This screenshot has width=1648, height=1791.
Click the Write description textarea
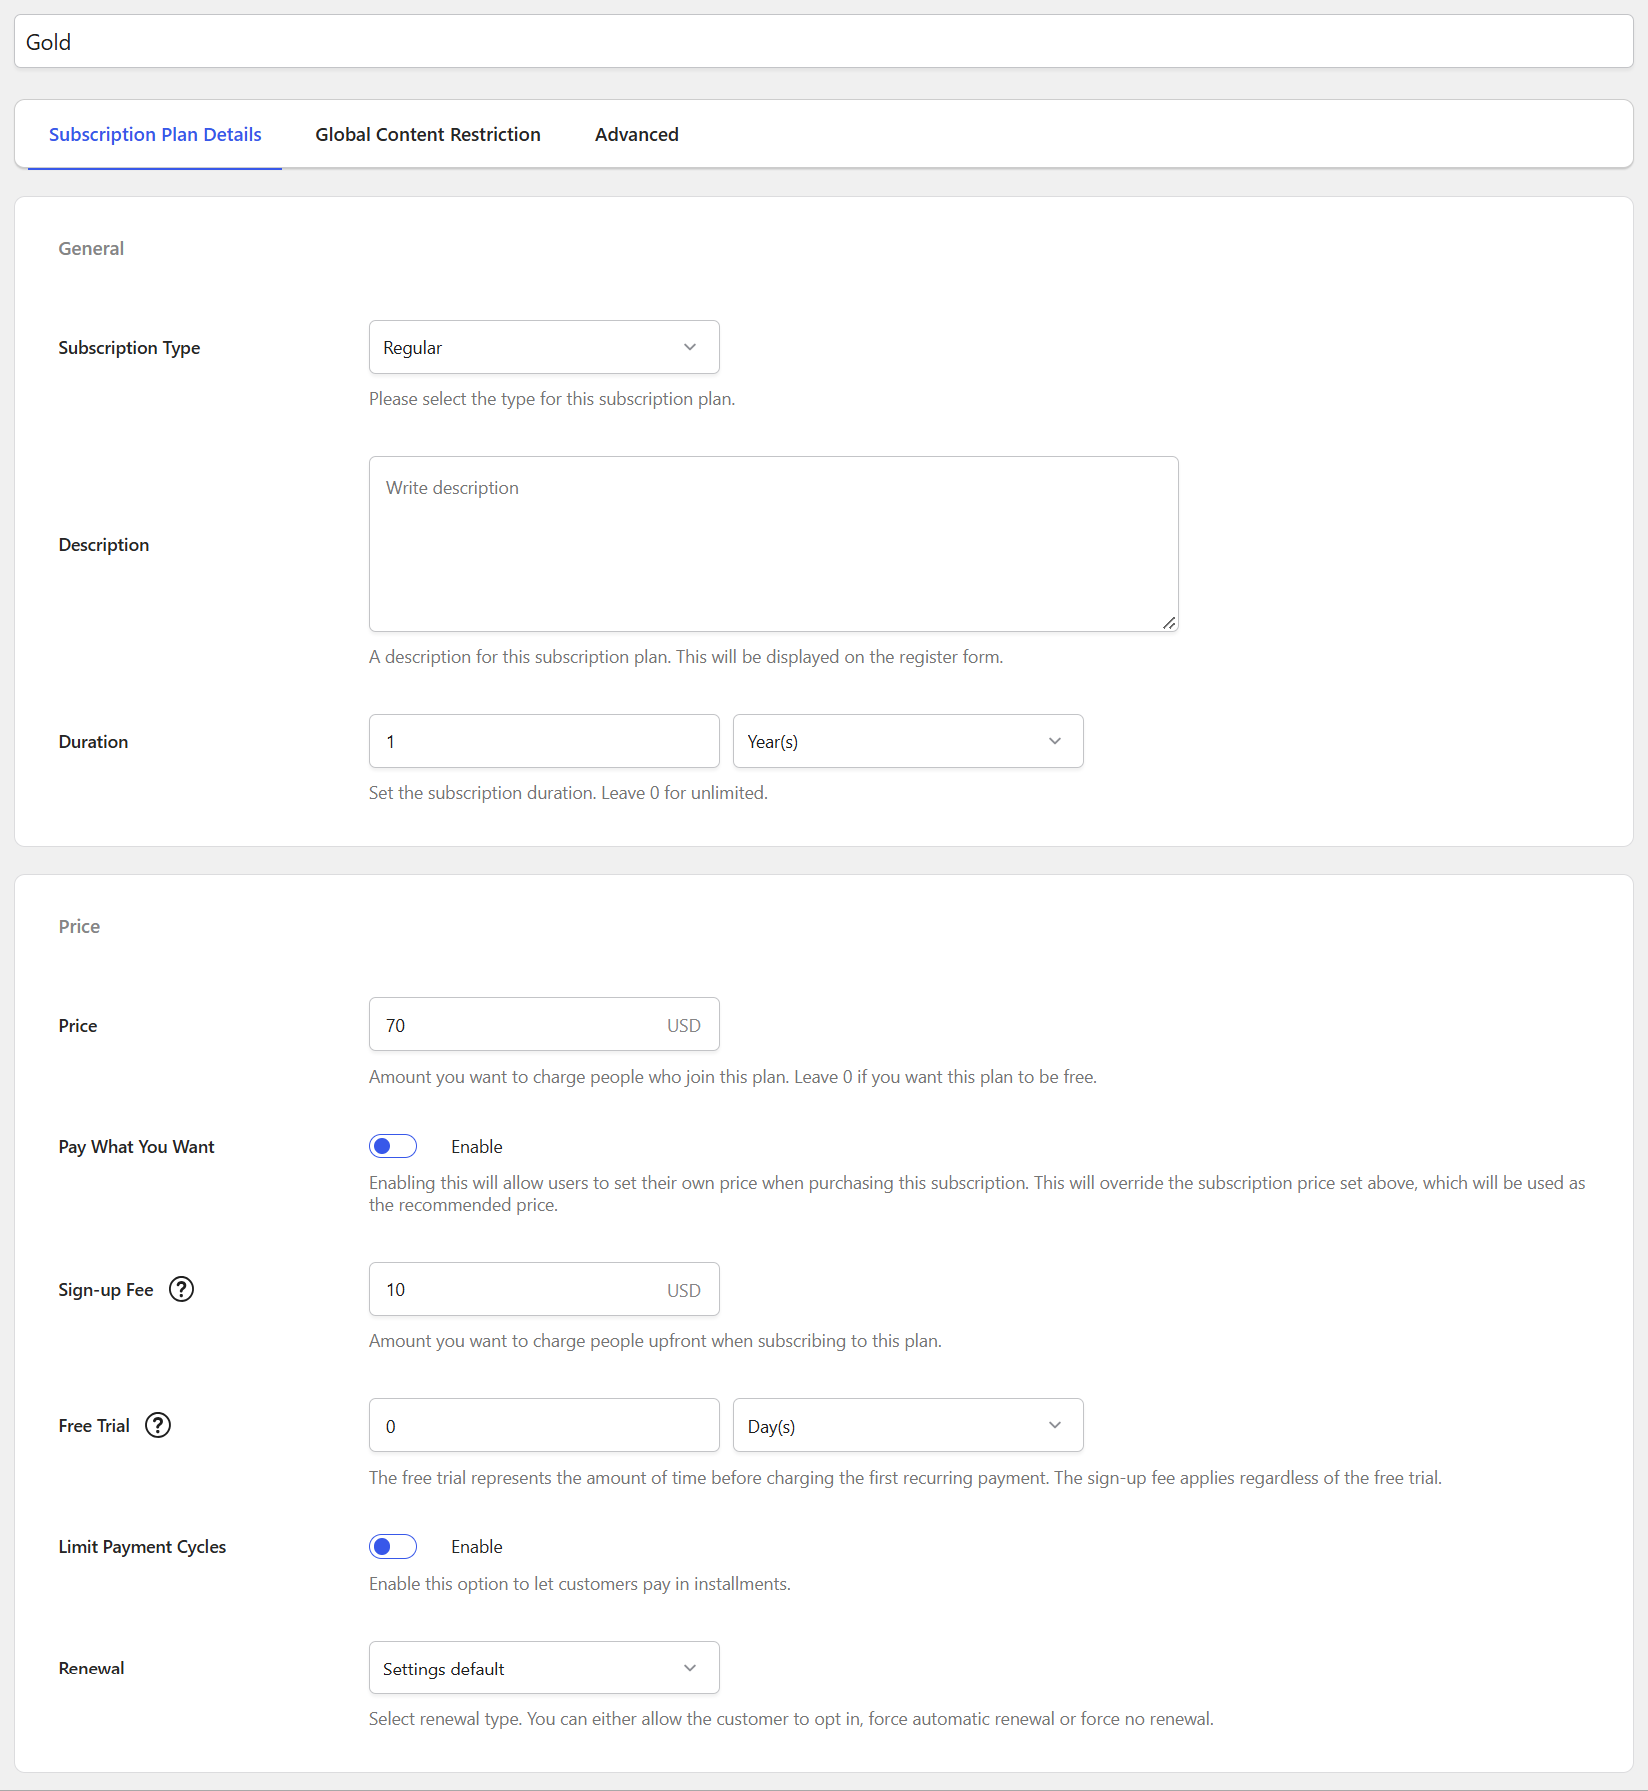click(774, 544)
